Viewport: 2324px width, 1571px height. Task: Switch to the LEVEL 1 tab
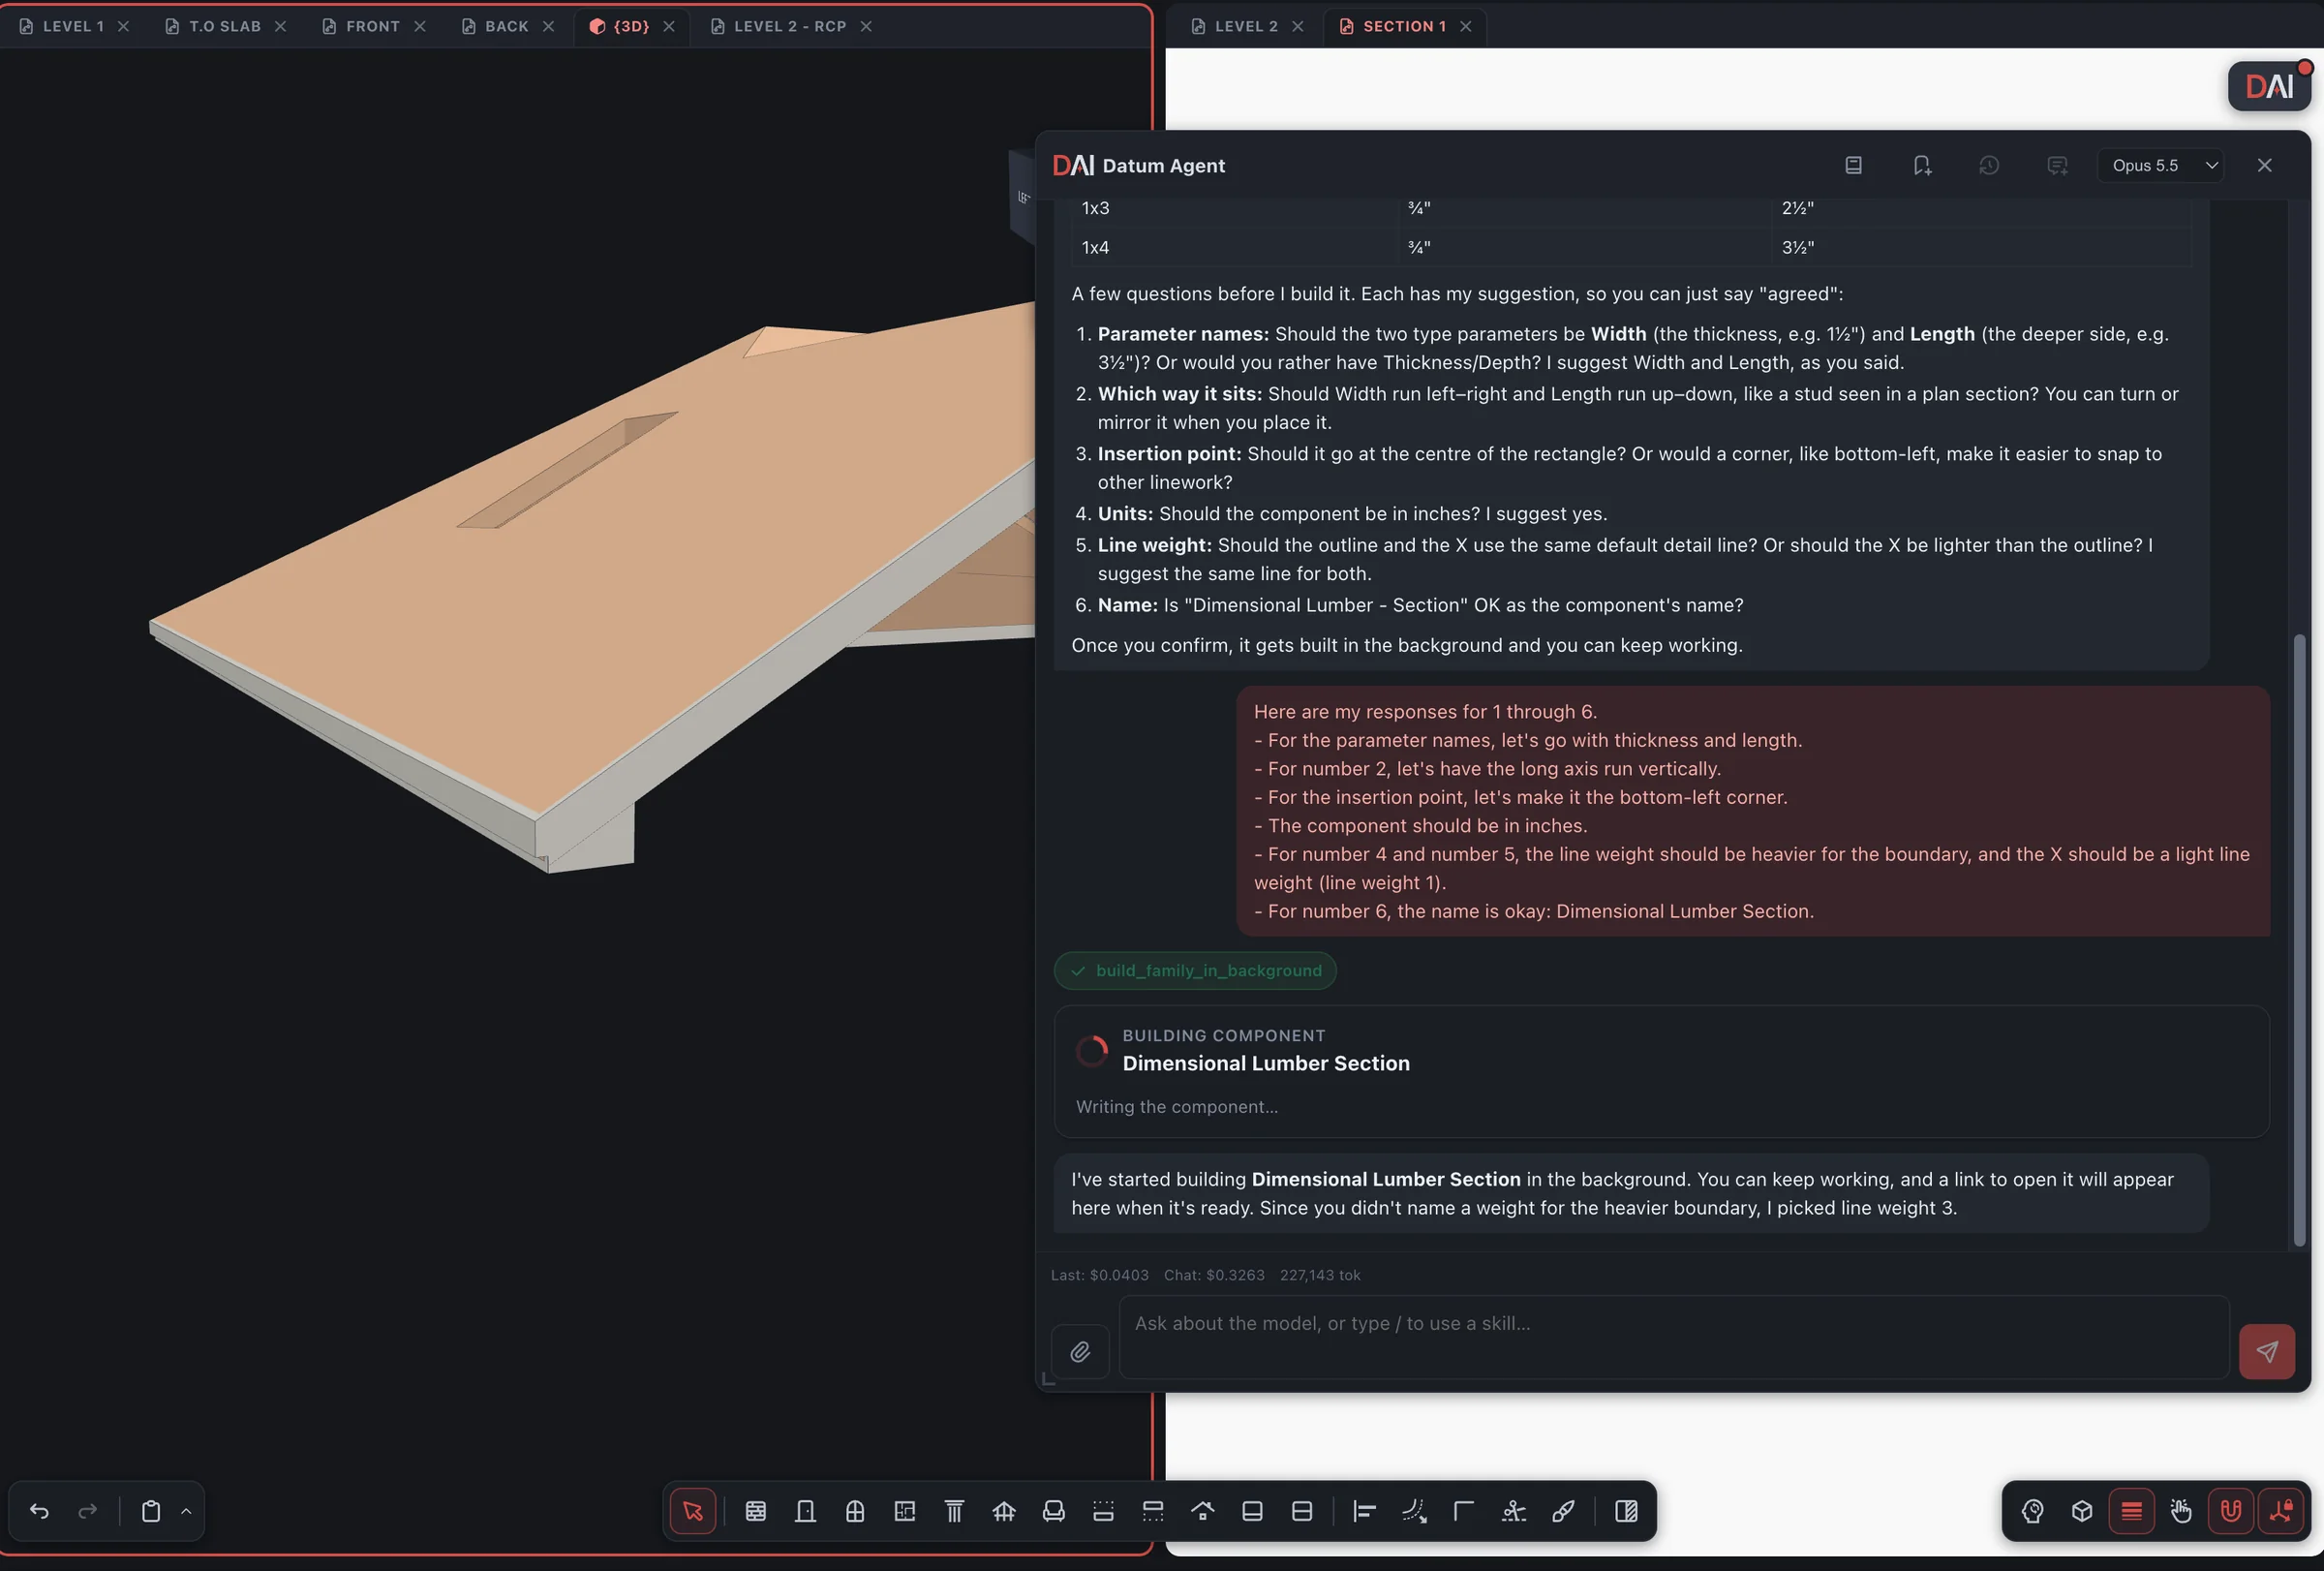[73, 26]
